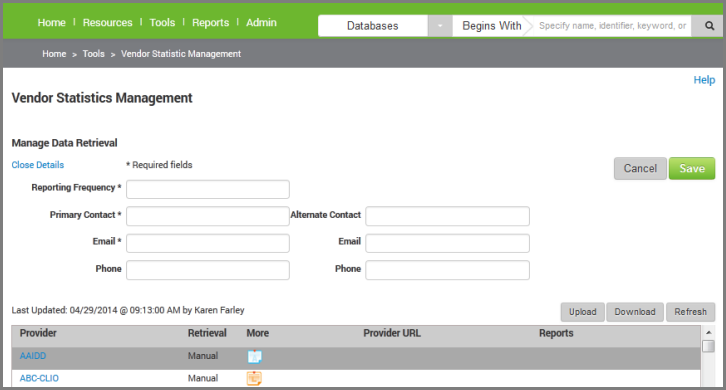Click the Upload button
This screenshot has height=390, width=726.
(582, 312)
